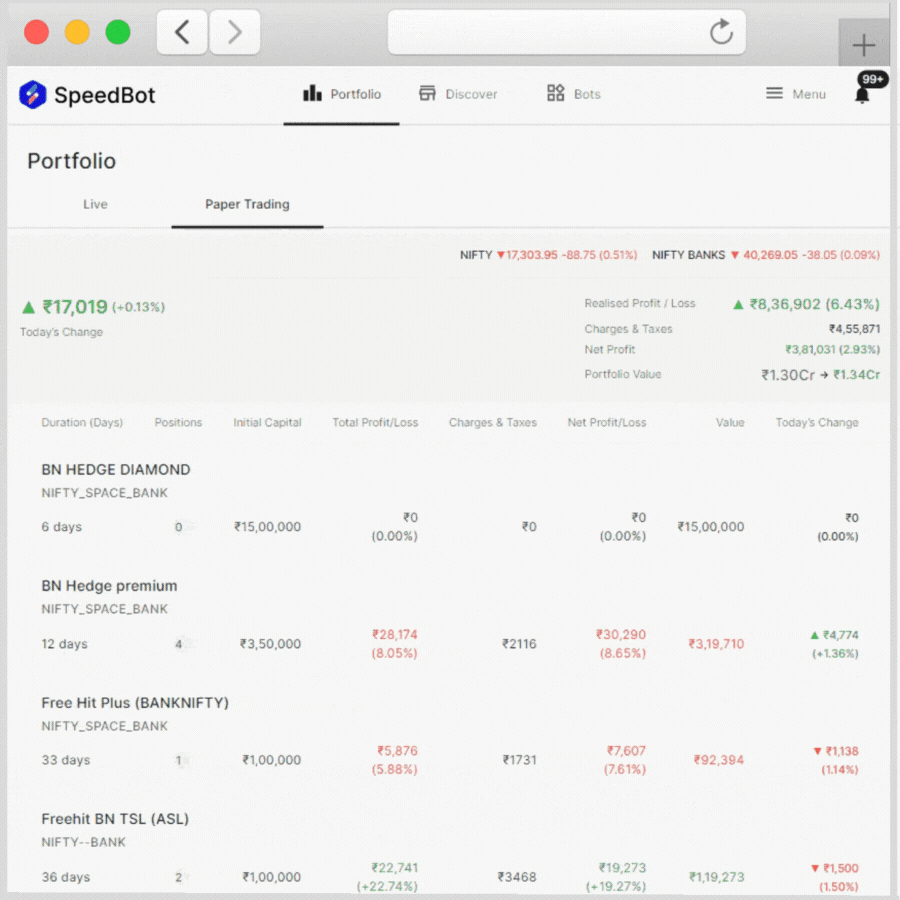
Task: Click the Today's Change ₹17,019 value
Action: coord(75,307)
